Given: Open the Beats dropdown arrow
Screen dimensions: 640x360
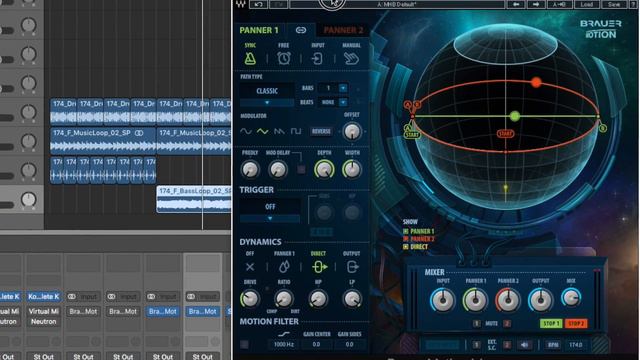Looking at the screenshot, I should pyautogui.click(x=343, y=102).
